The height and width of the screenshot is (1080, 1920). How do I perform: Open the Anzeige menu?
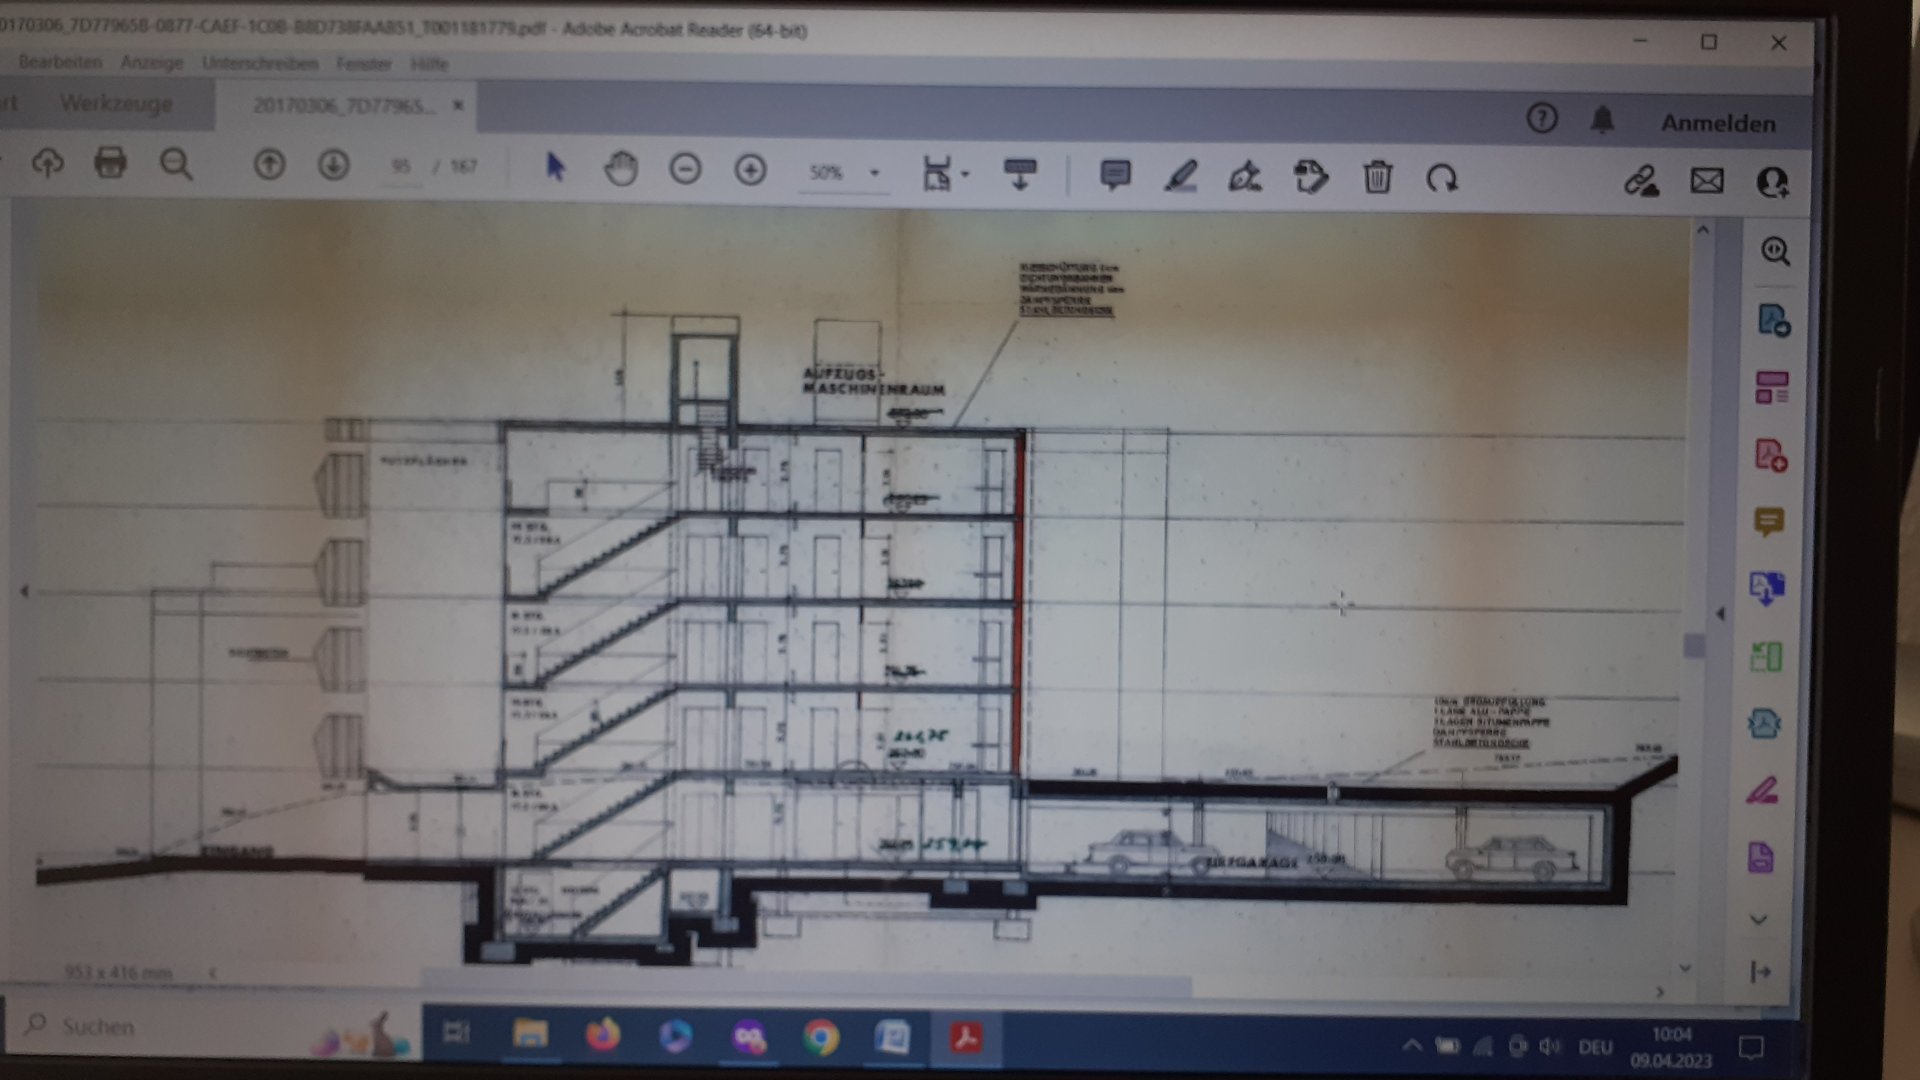click(152, 63)
